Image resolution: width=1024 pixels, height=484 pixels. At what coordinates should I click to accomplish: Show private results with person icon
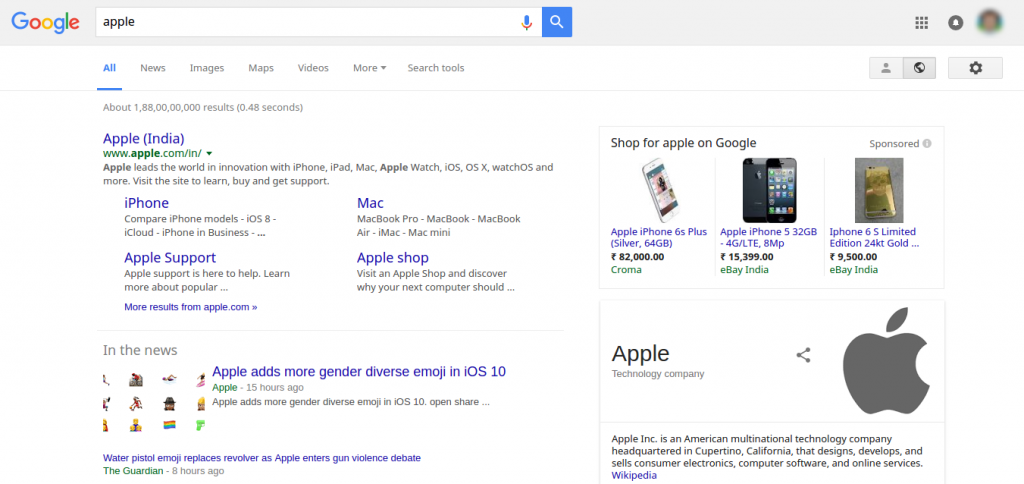point(886,68)
